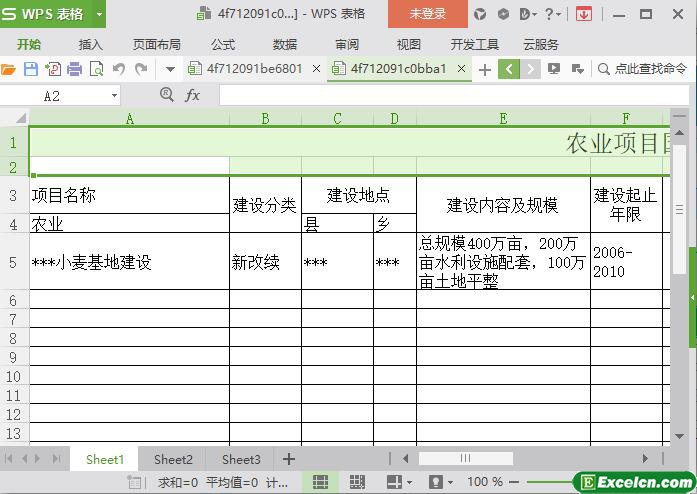697x494 pixels.
Task: Open the WPS 表格 application menu dropdown
Action: (100, 14)
